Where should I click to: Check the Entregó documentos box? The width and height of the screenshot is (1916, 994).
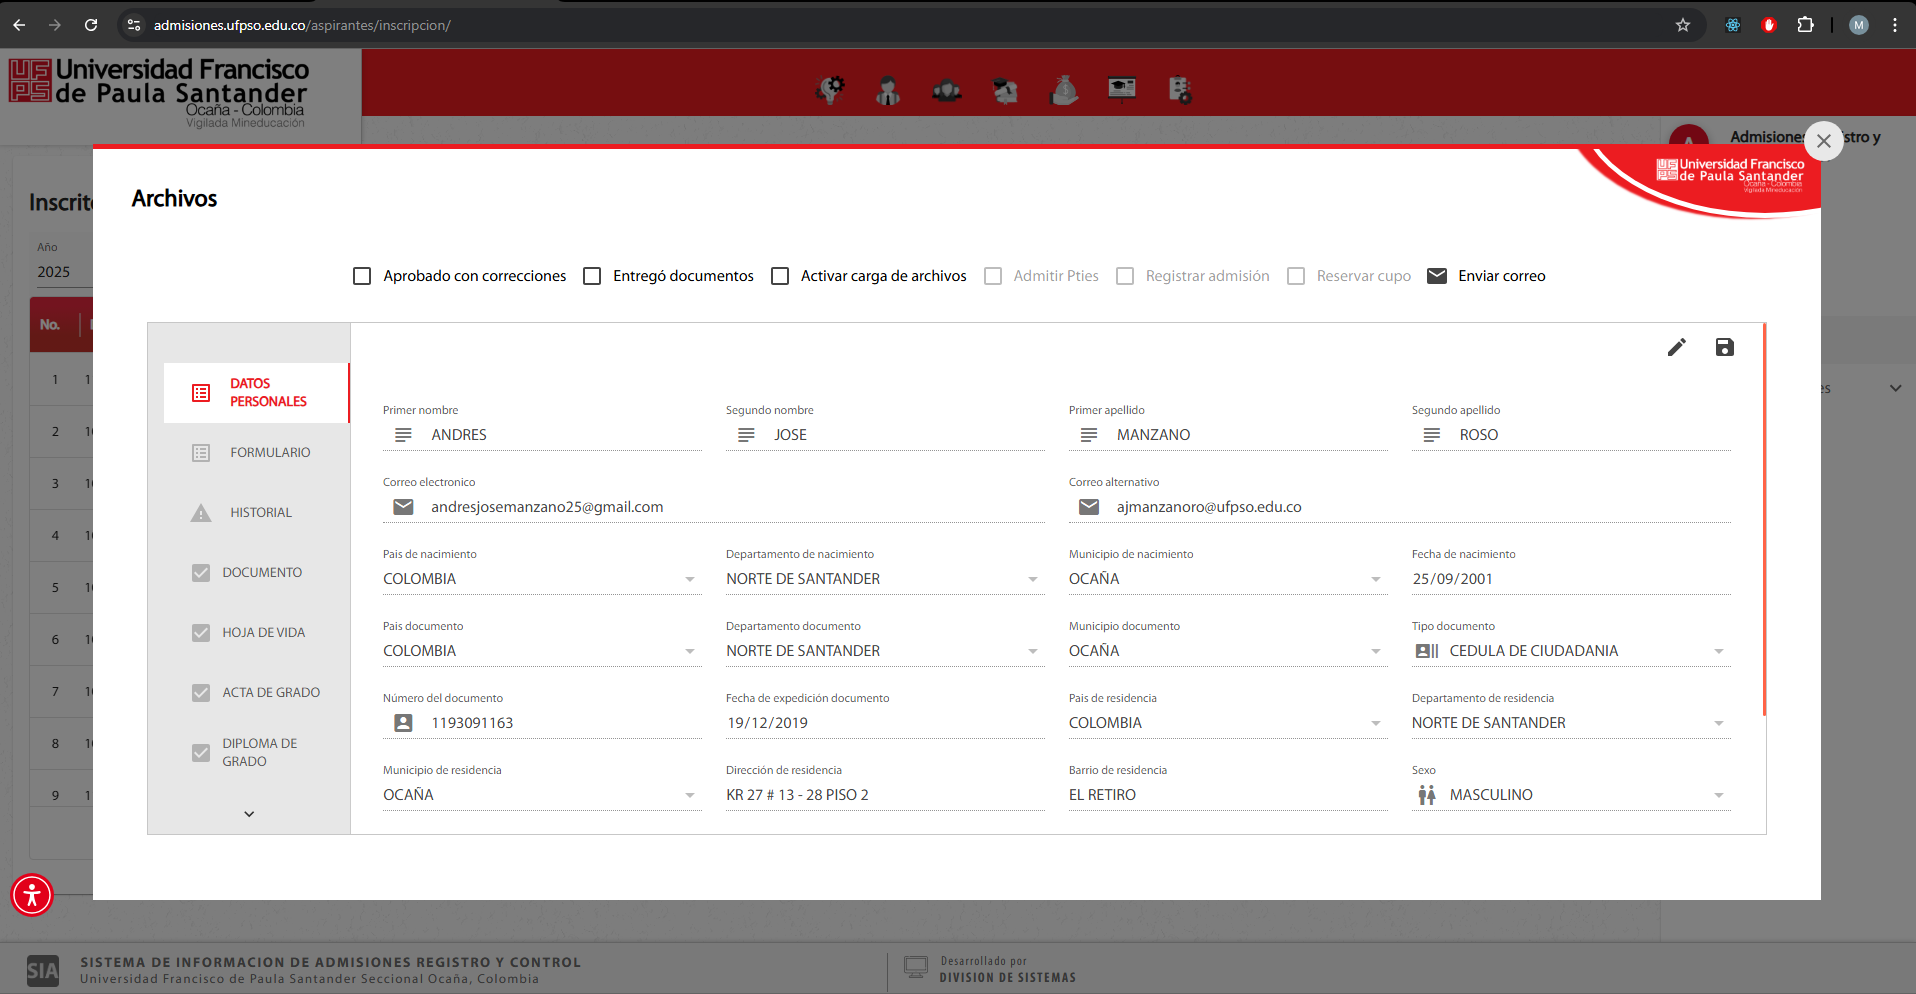click(x=592, y=276)
